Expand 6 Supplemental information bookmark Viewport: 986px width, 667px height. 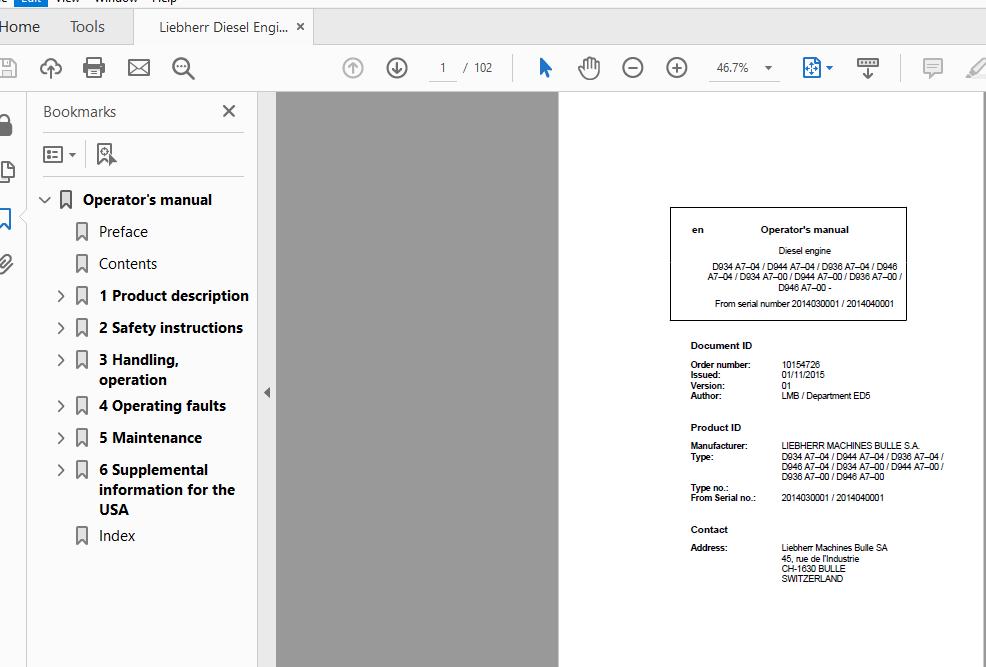click(61, 470)
